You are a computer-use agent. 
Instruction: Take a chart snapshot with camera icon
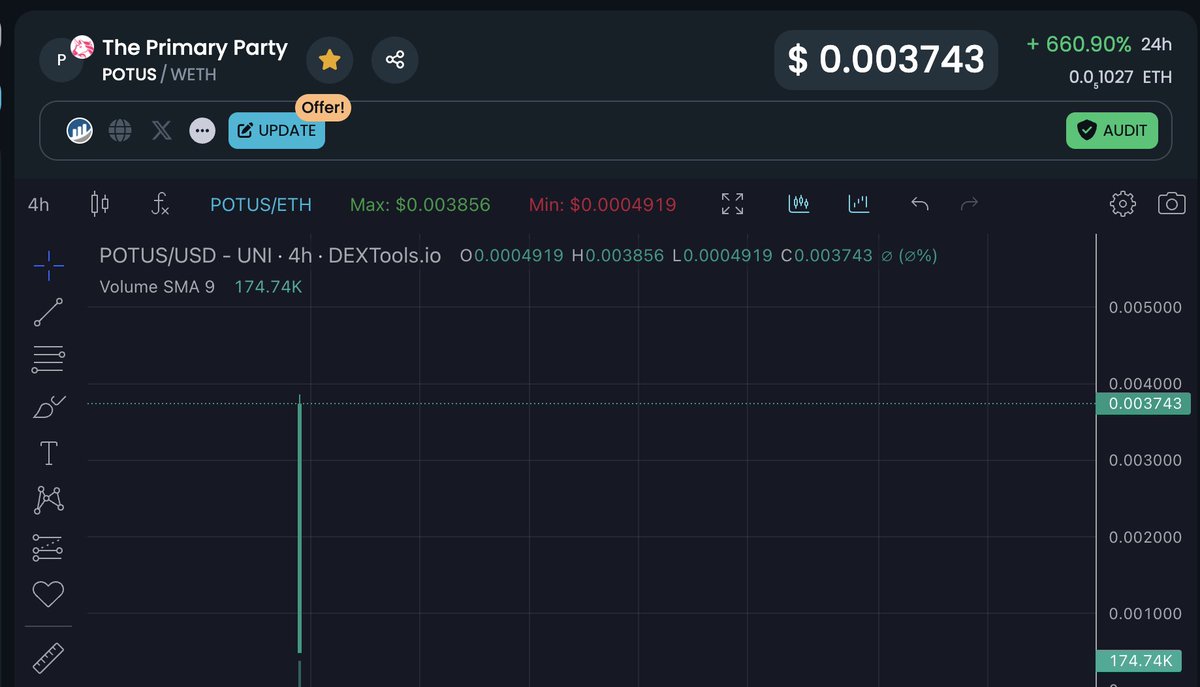[1171, 204]
